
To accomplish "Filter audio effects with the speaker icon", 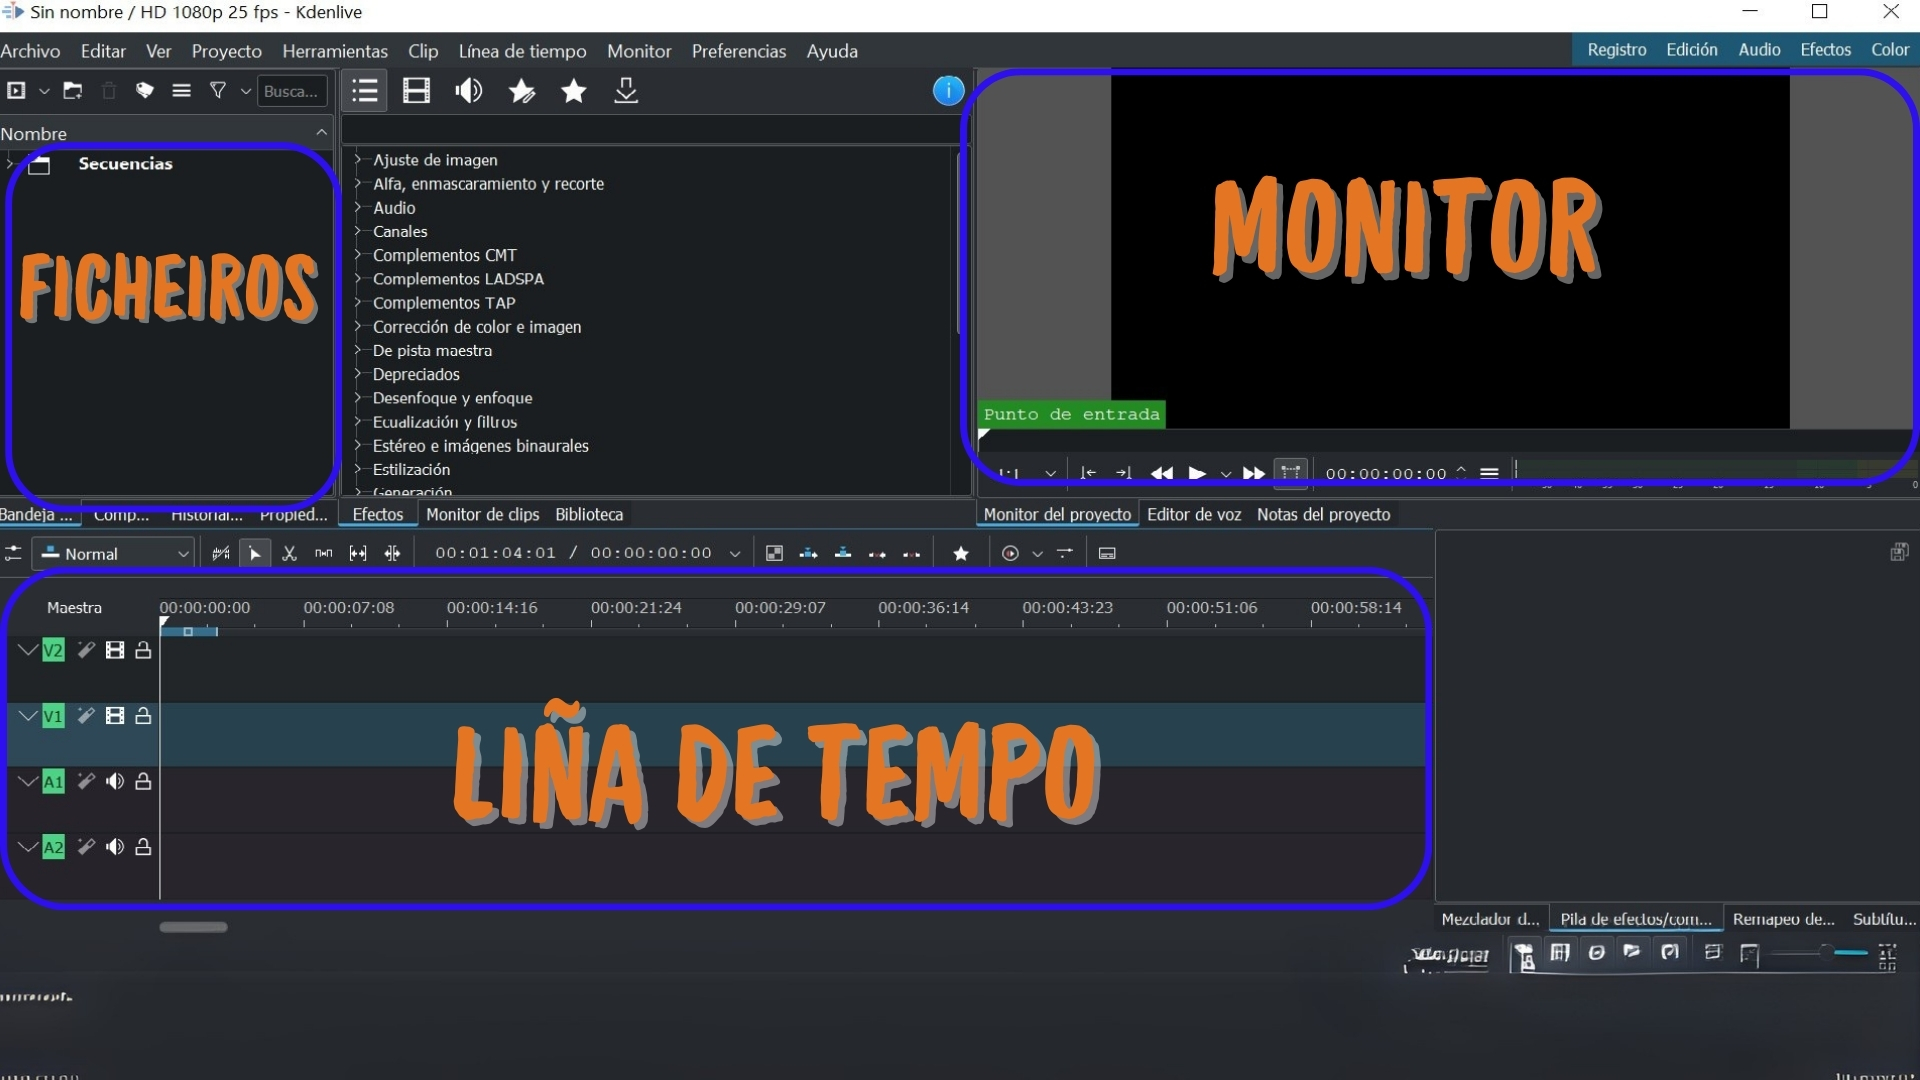I will click(x=468, y=90).
